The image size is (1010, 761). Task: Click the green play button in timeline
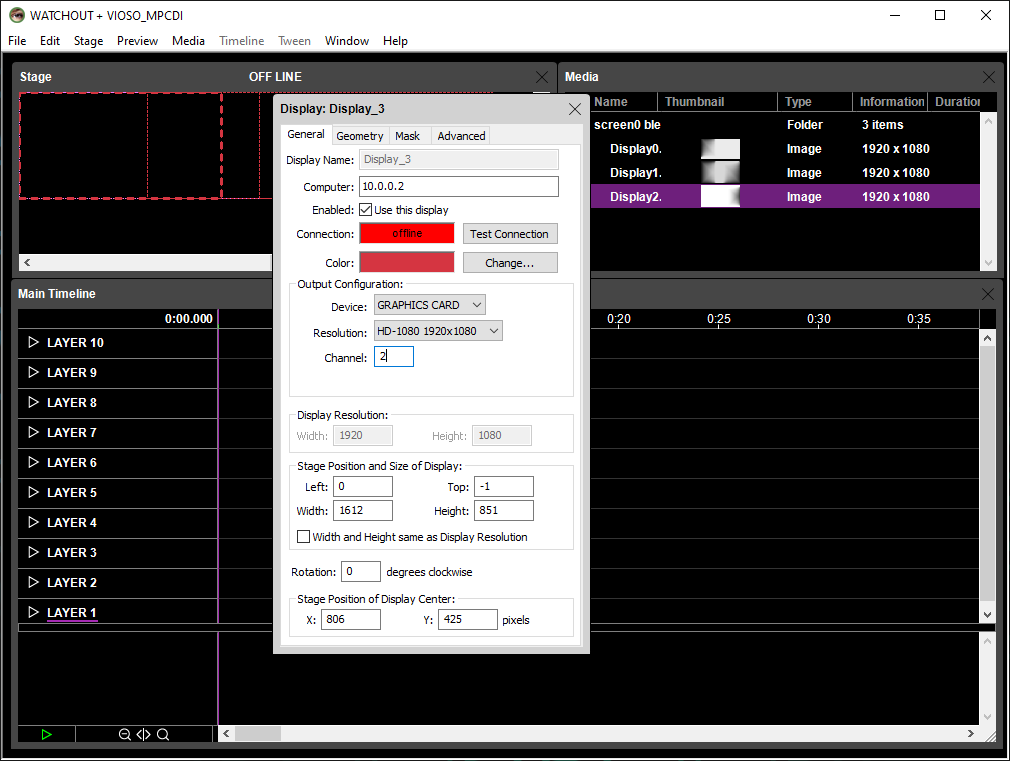coord(46,734)
